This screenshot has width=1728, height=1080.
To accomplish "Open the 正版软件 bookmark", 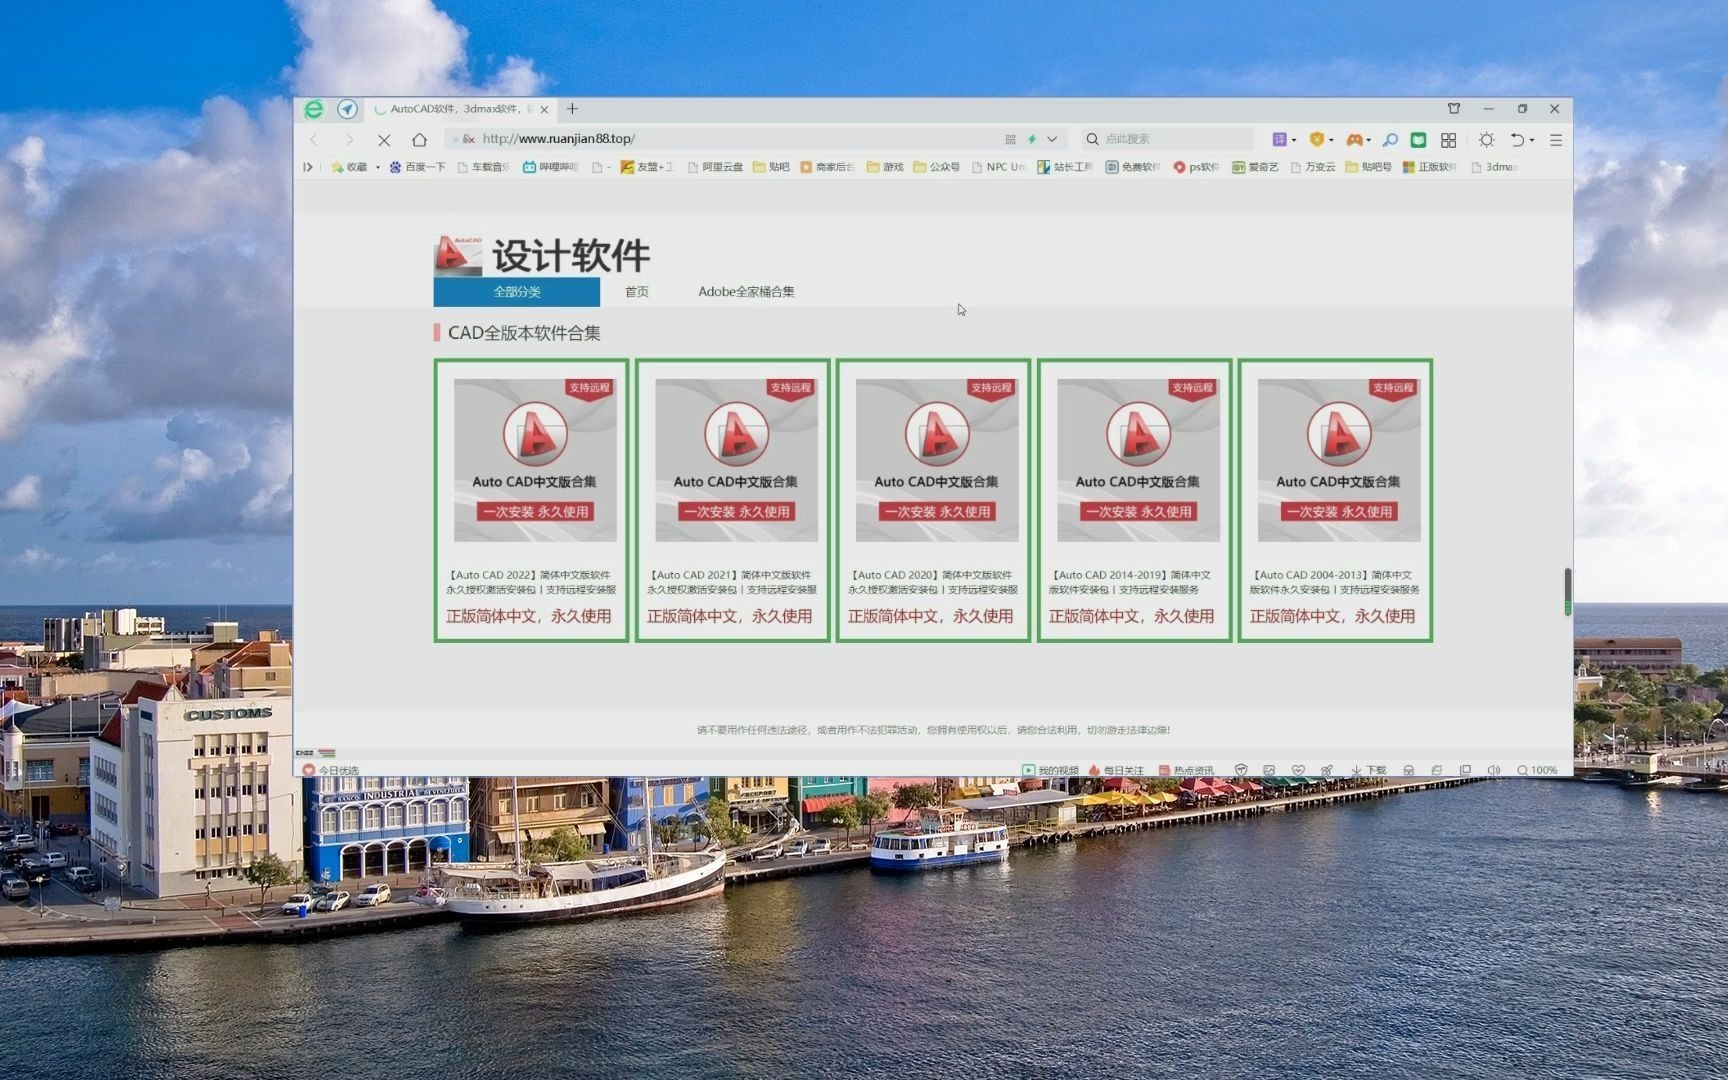I will tap(1429, 167).
